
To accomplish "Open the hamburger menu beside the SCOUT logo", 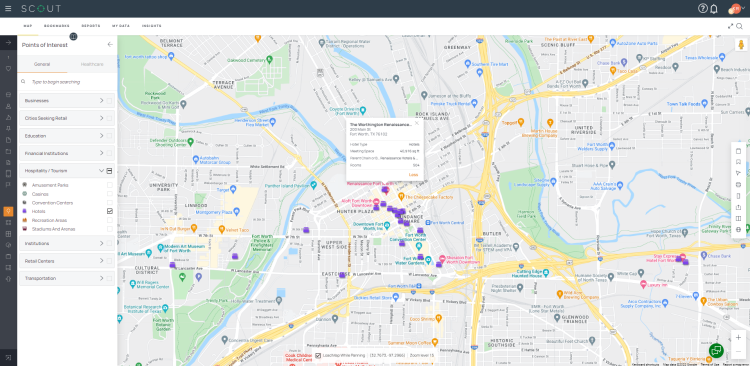I will pyautogui.click(x=8, y=9).
